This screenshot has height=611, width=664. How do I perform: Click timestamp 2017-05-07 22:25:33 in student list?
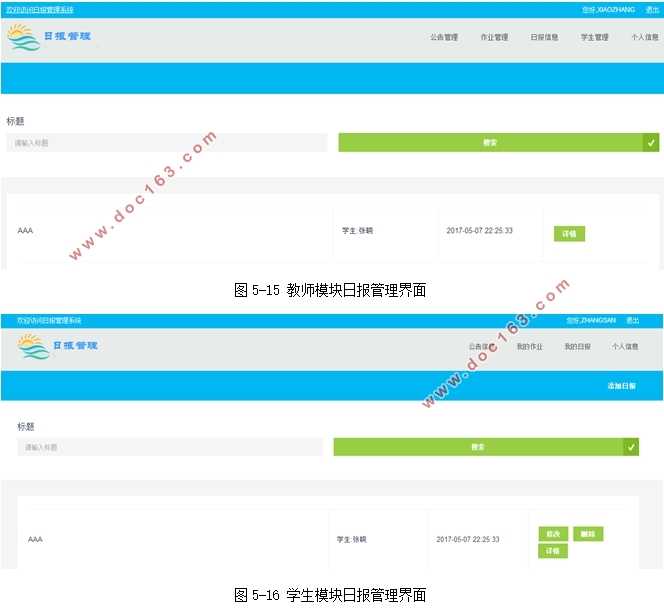(468, 539)
